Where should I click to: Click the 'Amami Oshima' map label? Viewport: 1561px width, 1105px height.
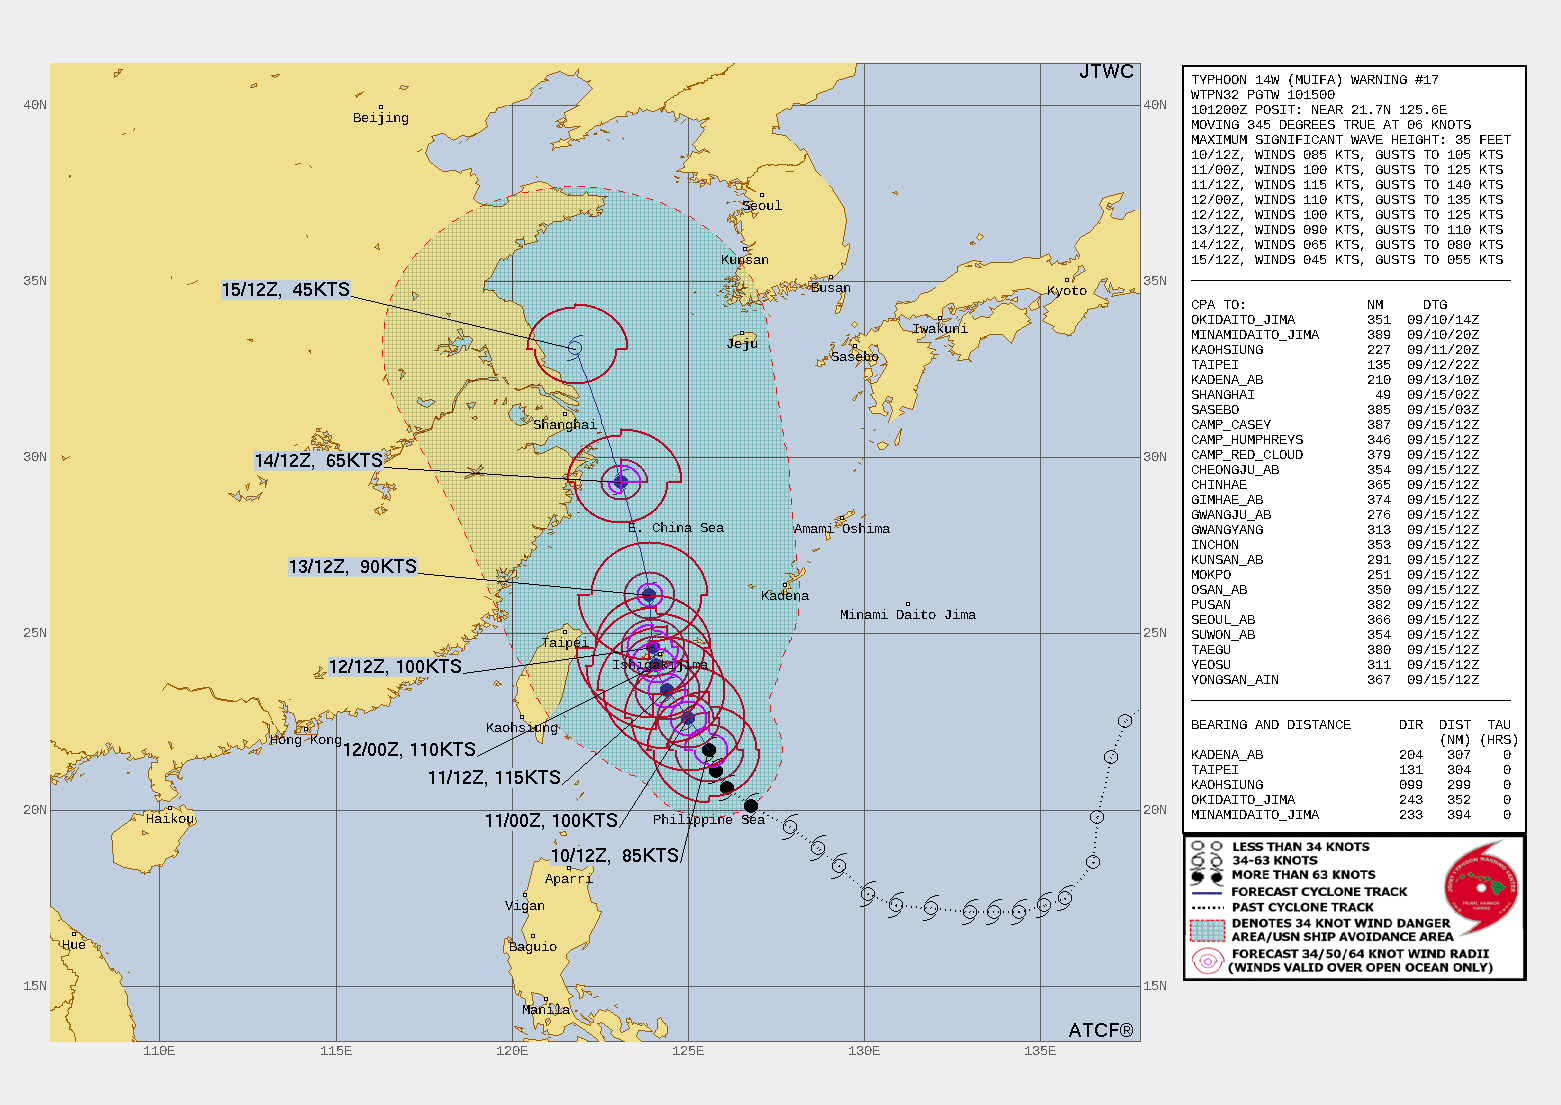842,529
